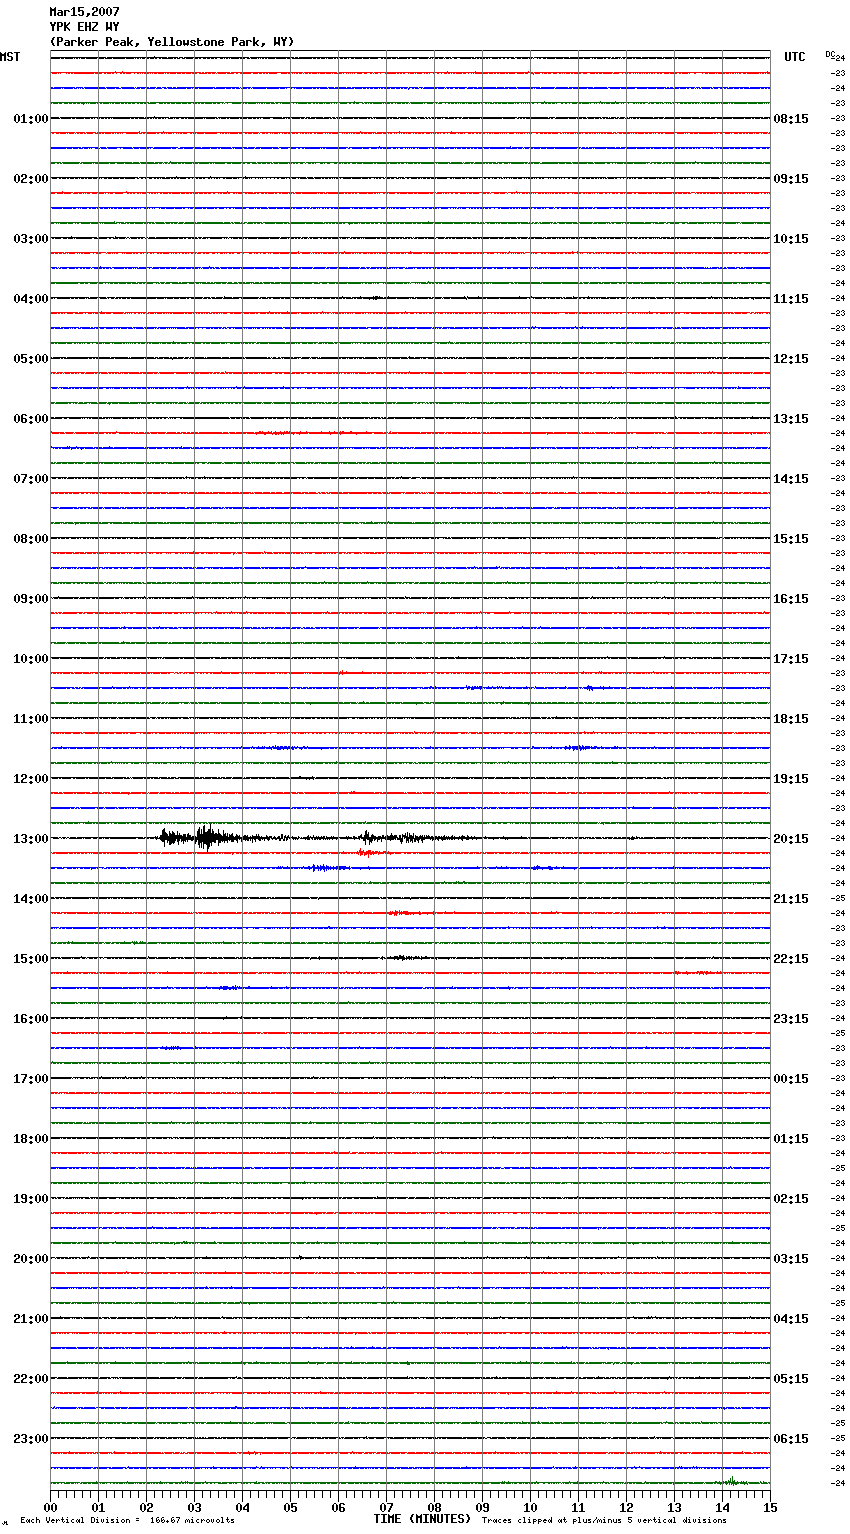Click the "10:00" MST time label
850x1534 pixels.
coord(31,659)
